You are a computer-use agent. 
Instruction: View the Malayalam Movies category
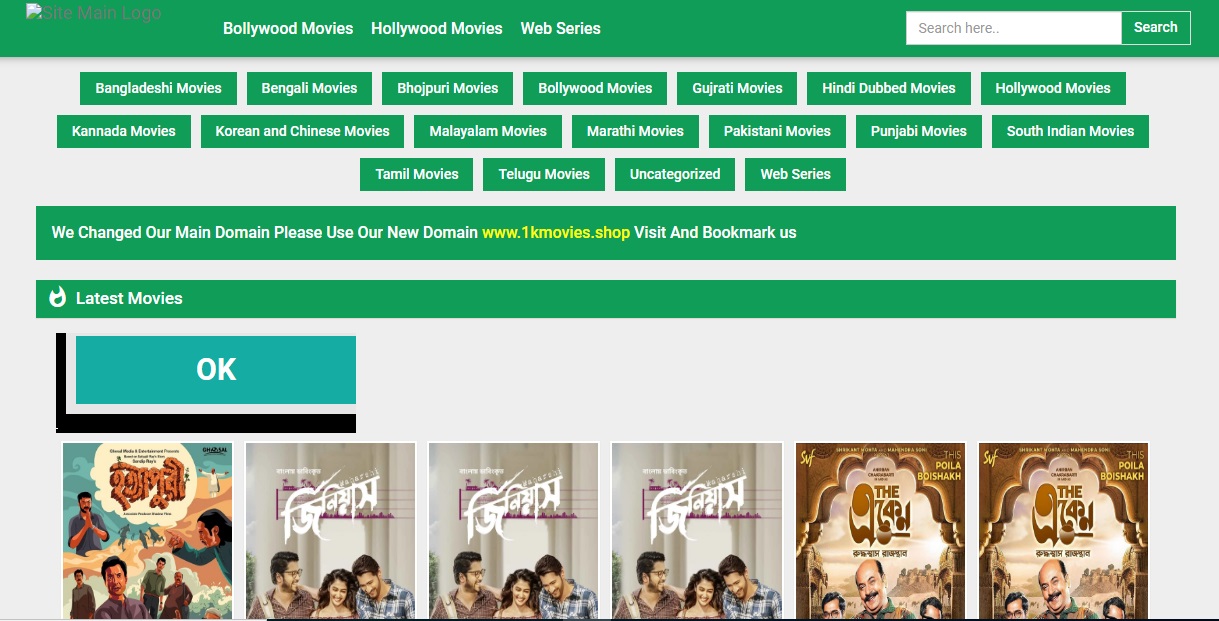(x=488, y=131)
